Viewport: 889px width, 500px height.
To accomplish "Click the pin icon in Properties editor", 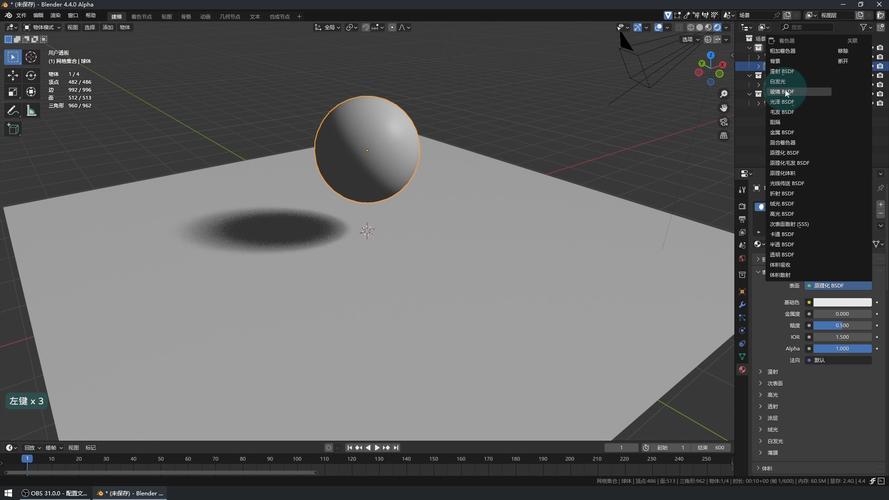I will pyautogui.click(x=880, y=188).
